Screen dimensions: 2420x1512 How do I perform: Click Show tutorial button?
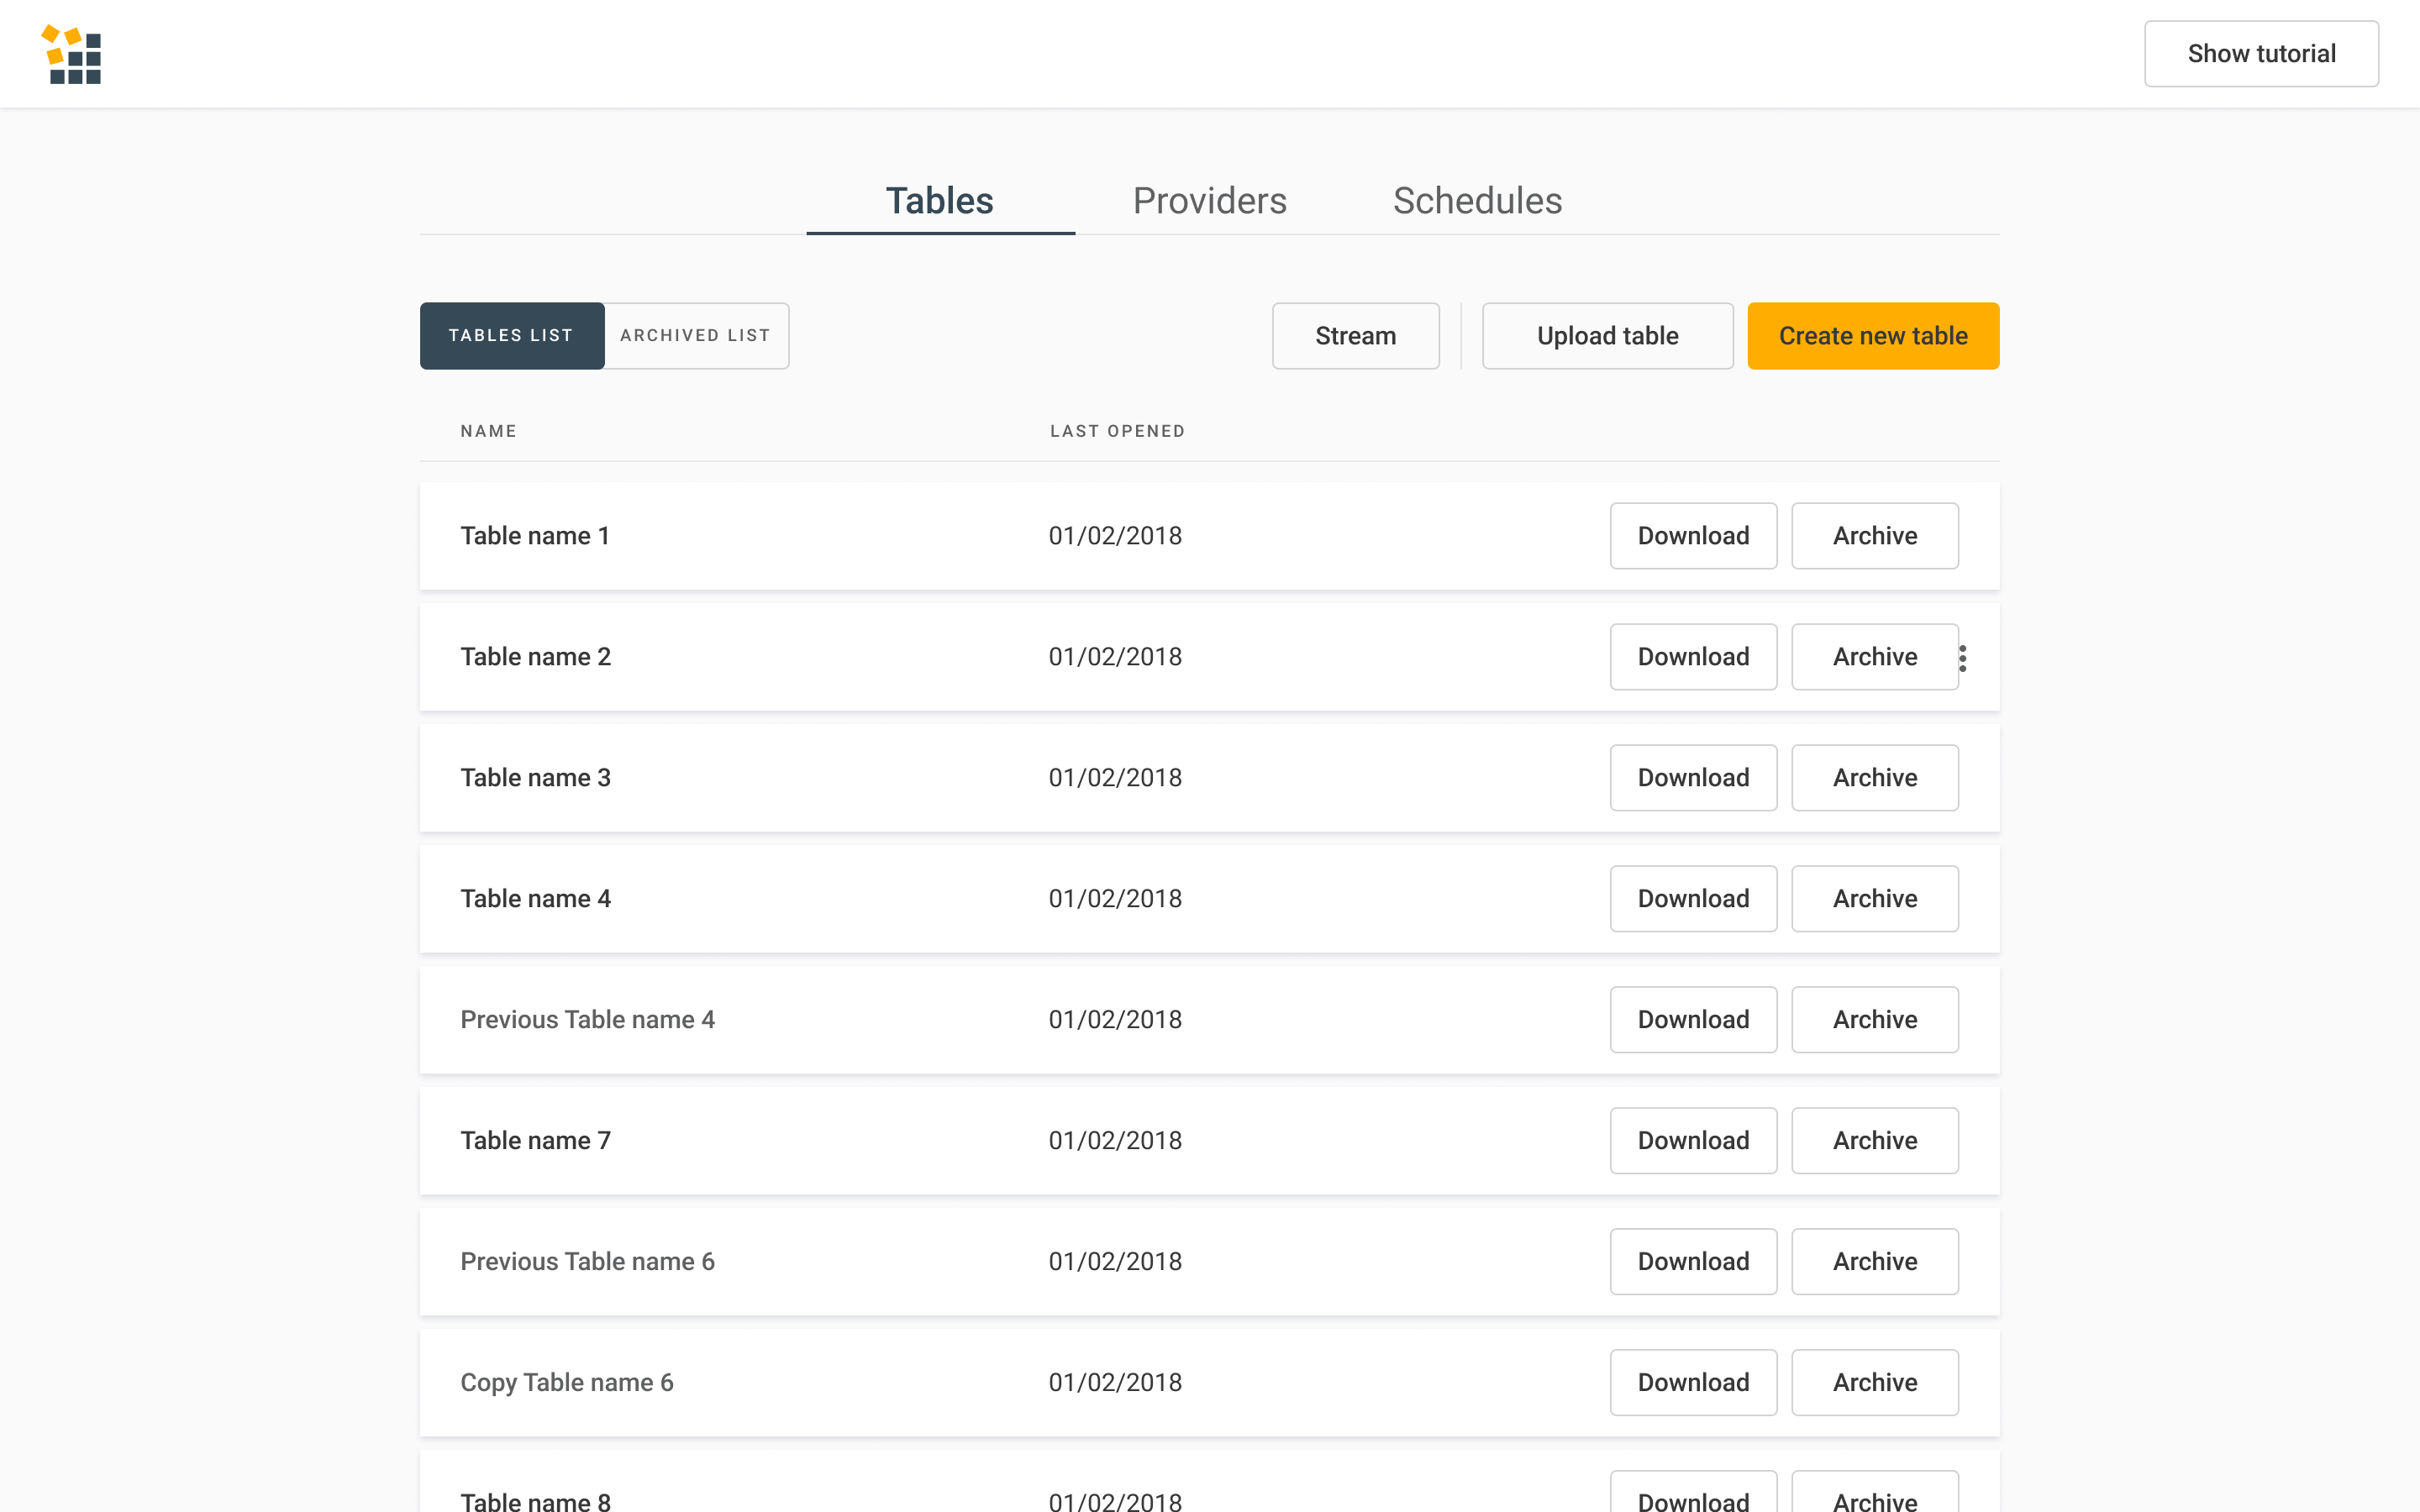2260,54
